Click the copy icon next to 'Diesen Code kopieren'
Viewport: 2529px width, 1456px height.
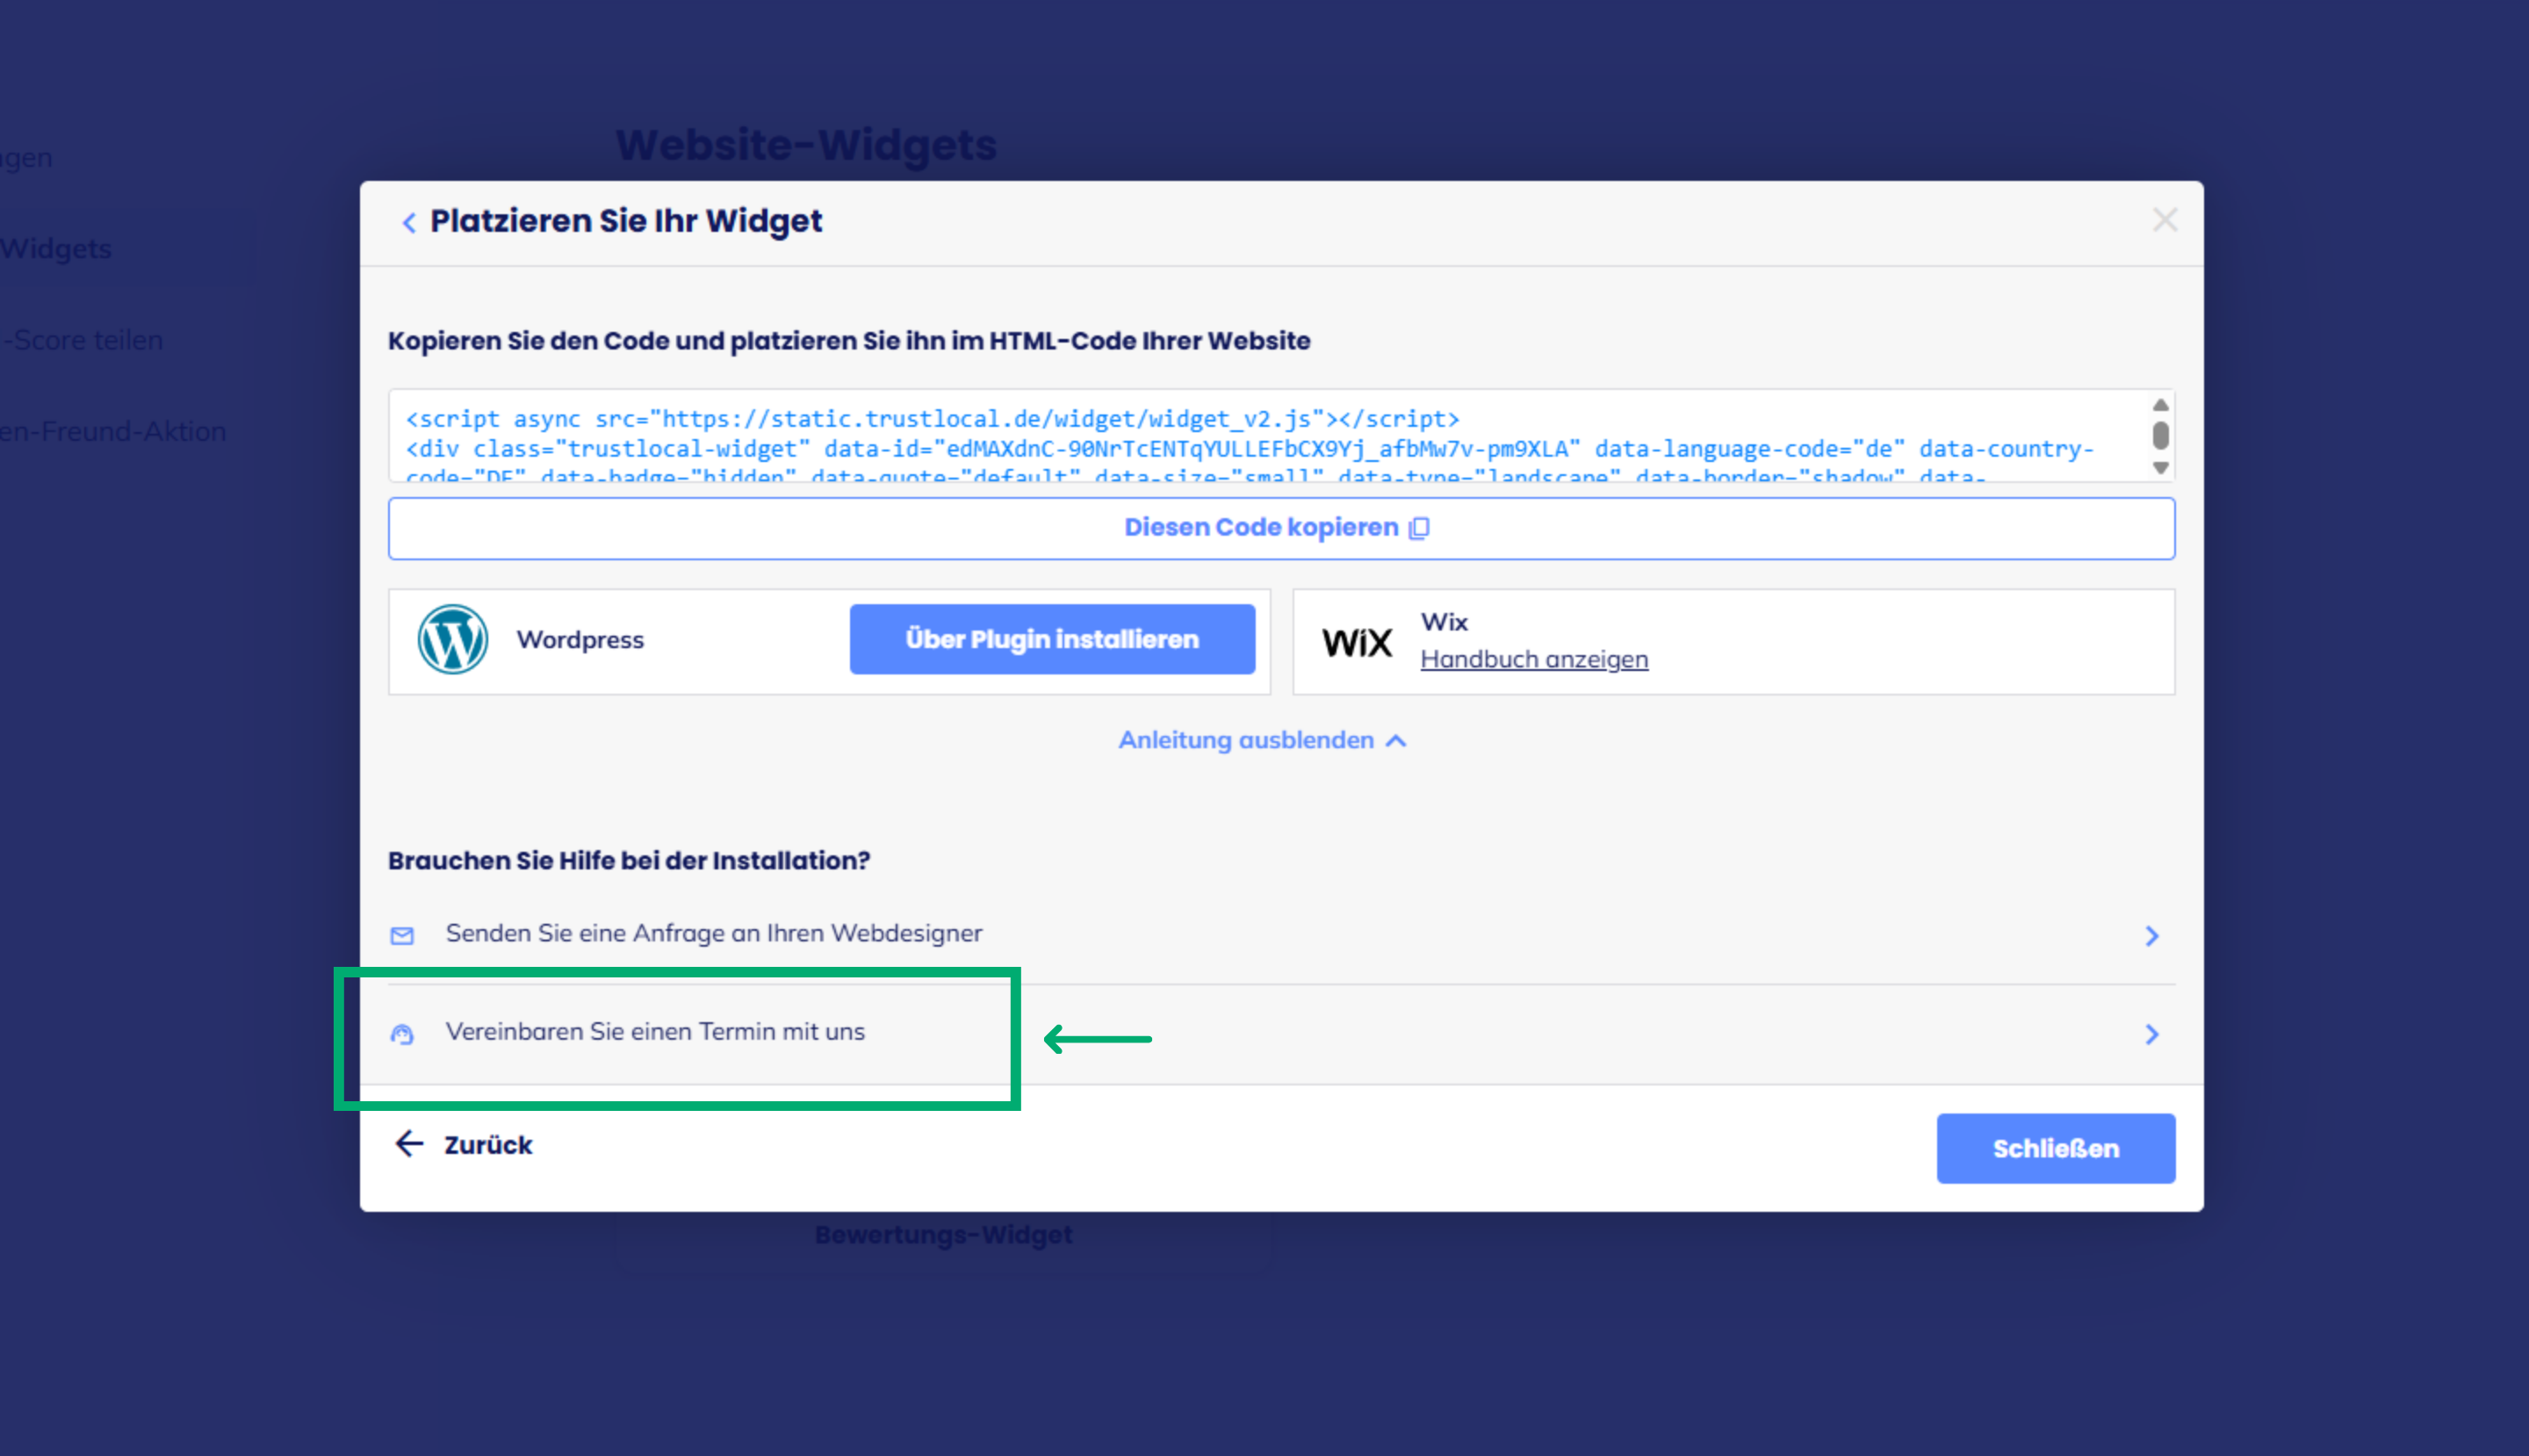tap(1419, 528)
